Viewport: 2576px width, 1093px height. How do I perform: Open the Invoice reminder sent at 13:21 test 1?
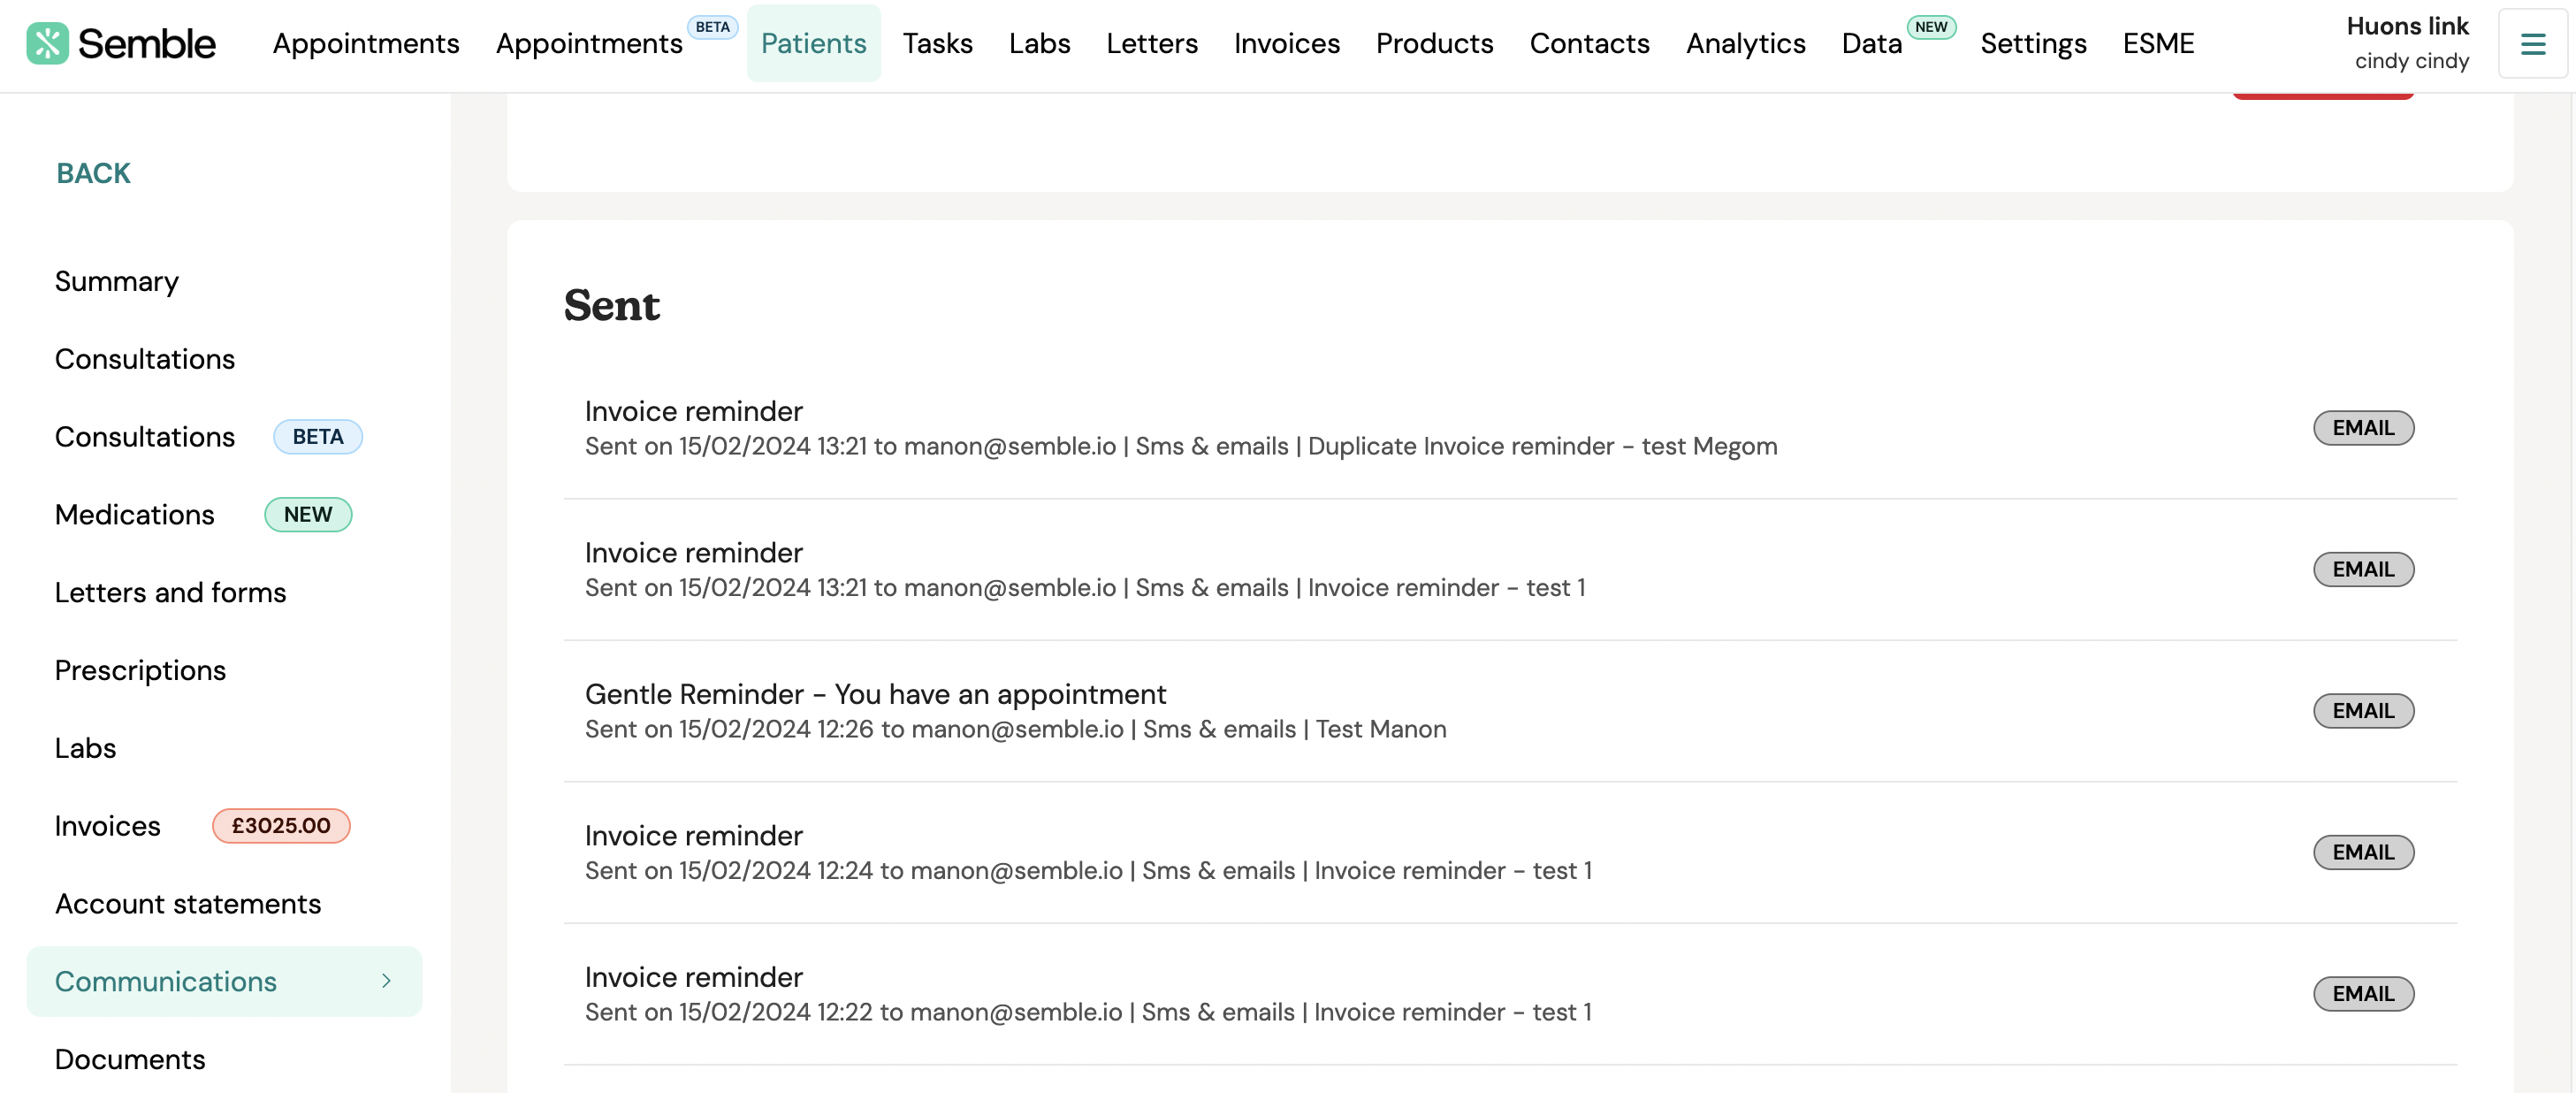1510,570
